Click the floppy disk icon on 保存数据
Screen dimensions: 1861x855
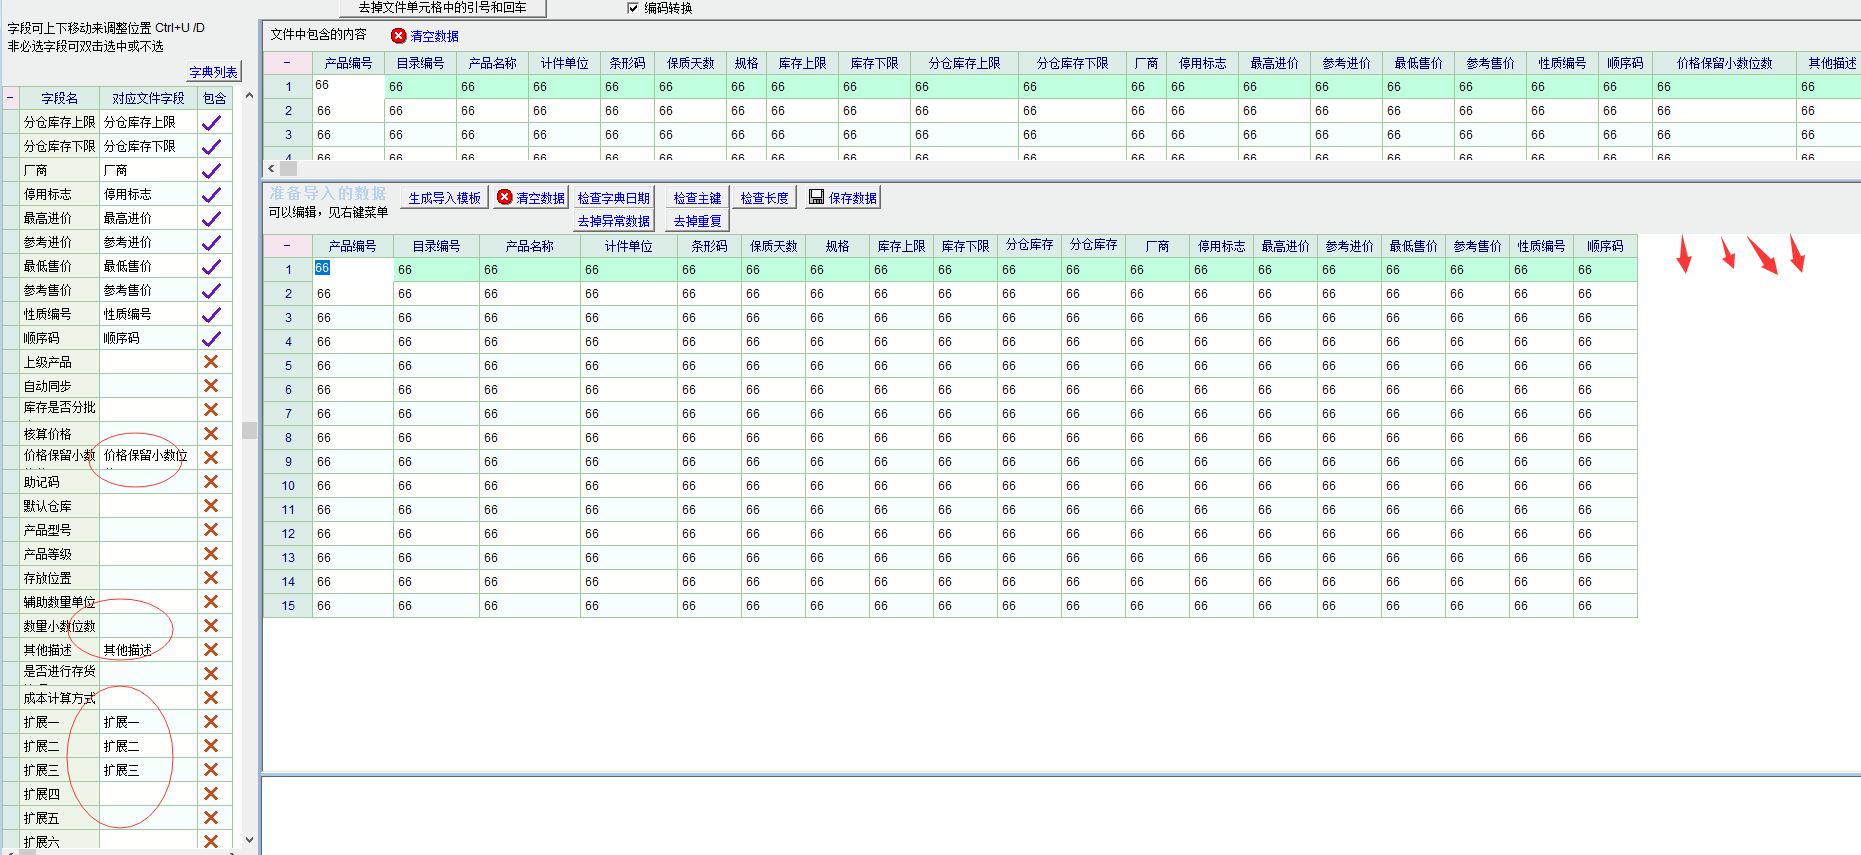[x=817, y=197]
